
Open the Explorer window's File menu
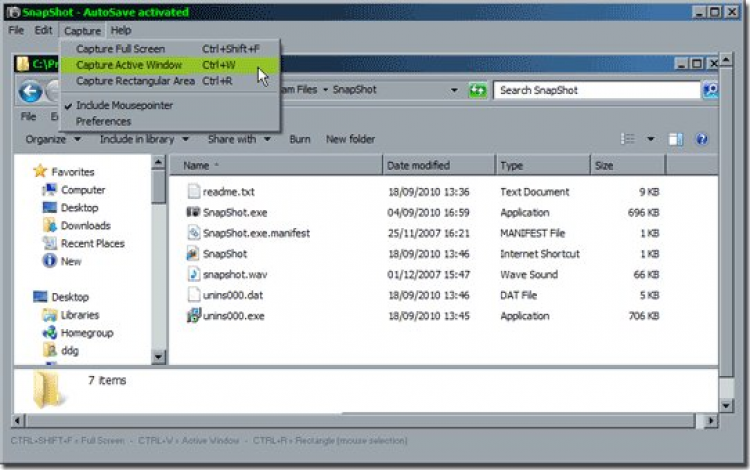pyautogui.click(x=28, y=116)
